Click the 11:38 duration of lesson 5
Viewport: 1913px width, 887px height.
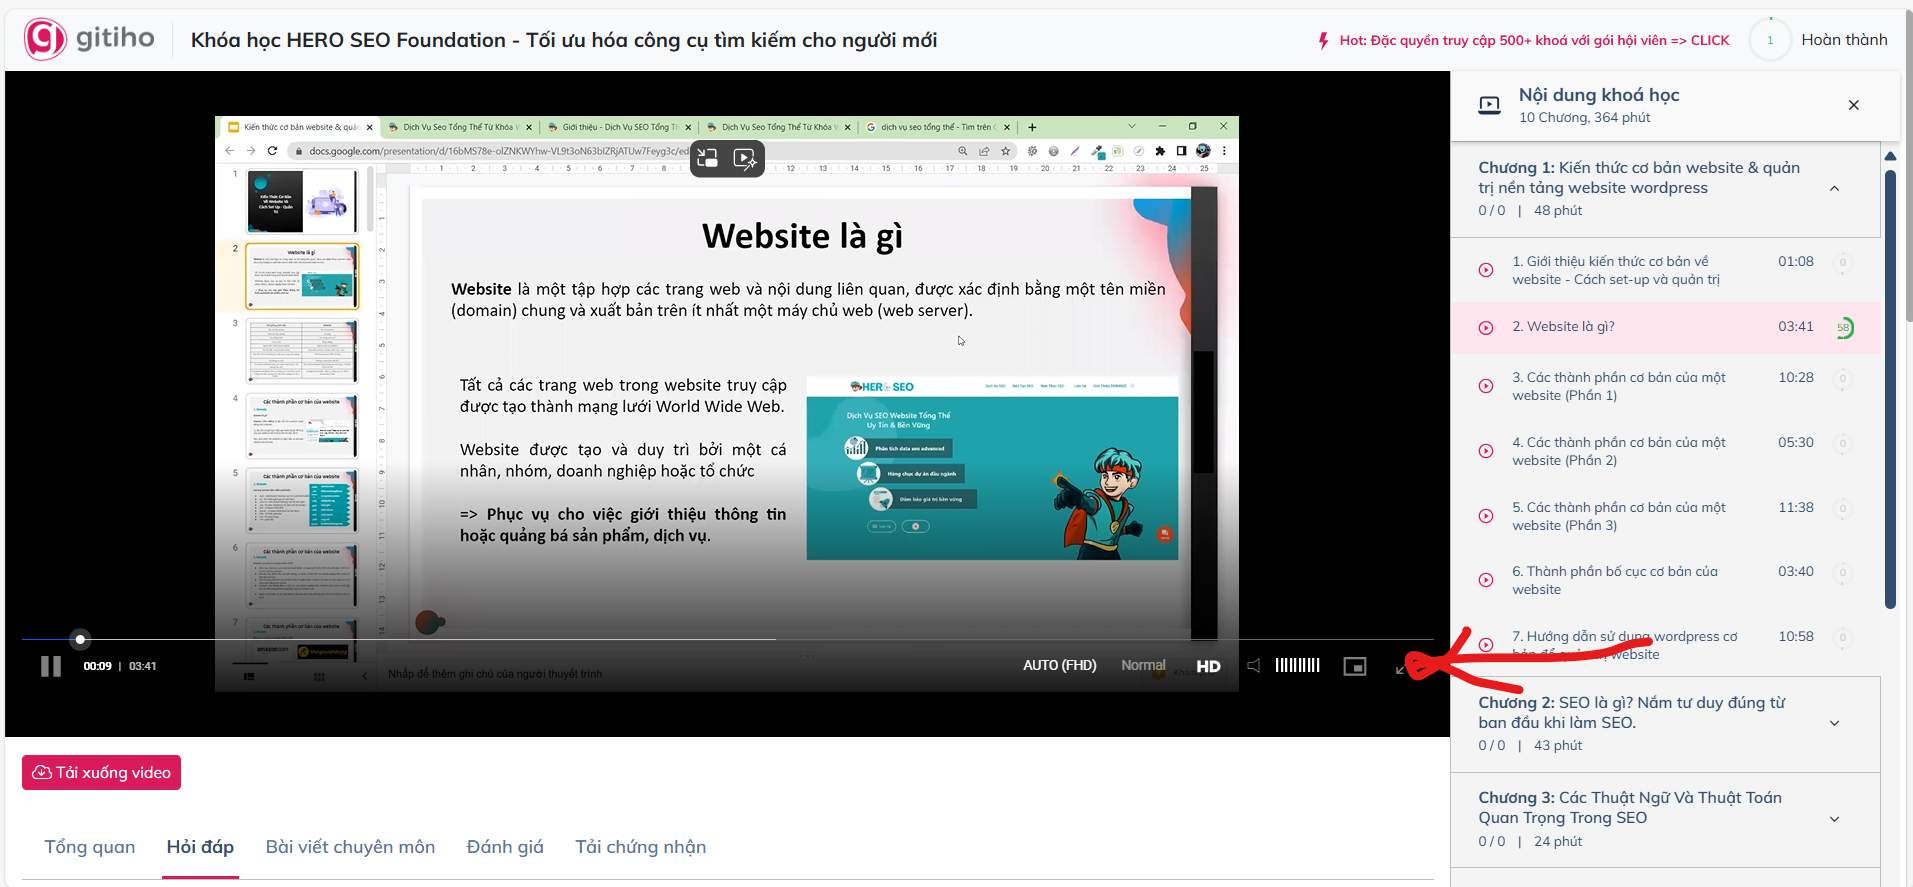1795,508
